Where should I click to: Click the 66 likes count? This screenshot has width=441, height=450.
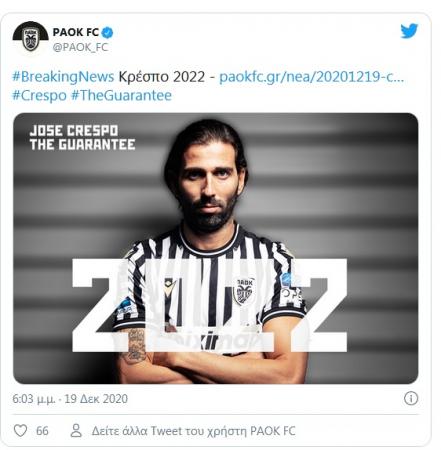click(x=42, y=431)
